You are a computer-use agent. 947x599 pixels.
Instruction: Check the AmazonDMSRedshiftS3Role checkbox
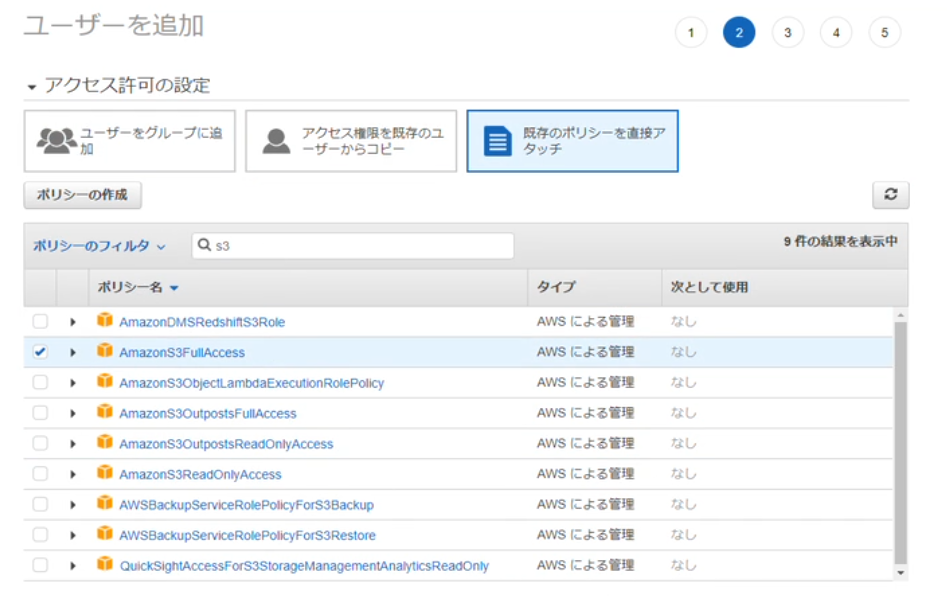pyautogui.click(x=40, y=321)
